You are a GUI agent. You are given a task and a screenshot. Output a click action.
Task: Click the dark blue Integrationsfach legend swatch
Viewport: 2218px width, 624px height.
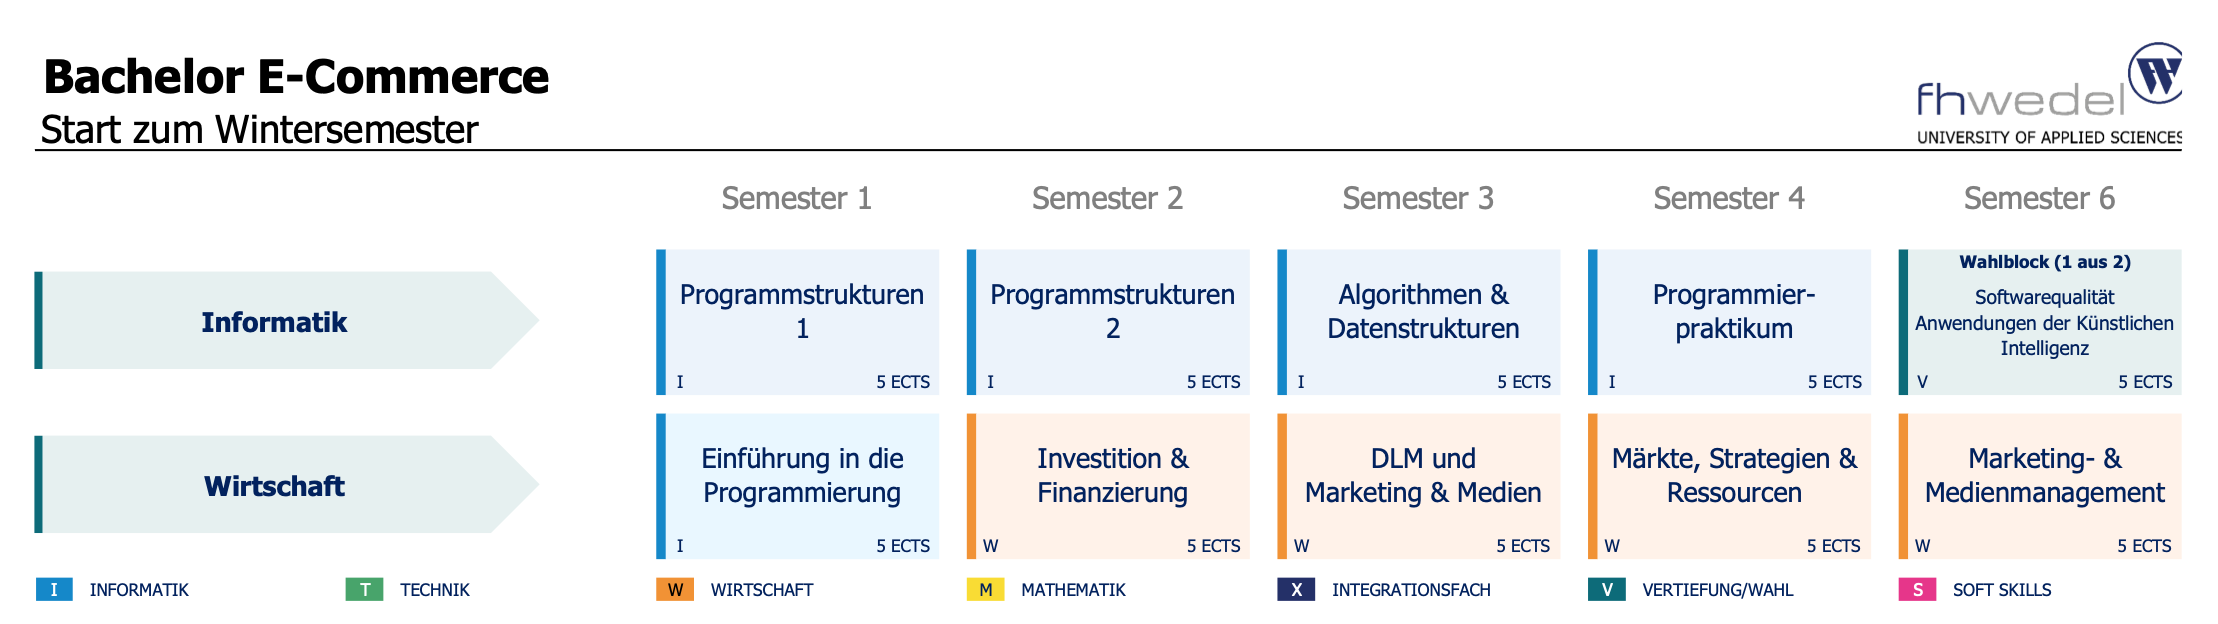coord(1296,589)
